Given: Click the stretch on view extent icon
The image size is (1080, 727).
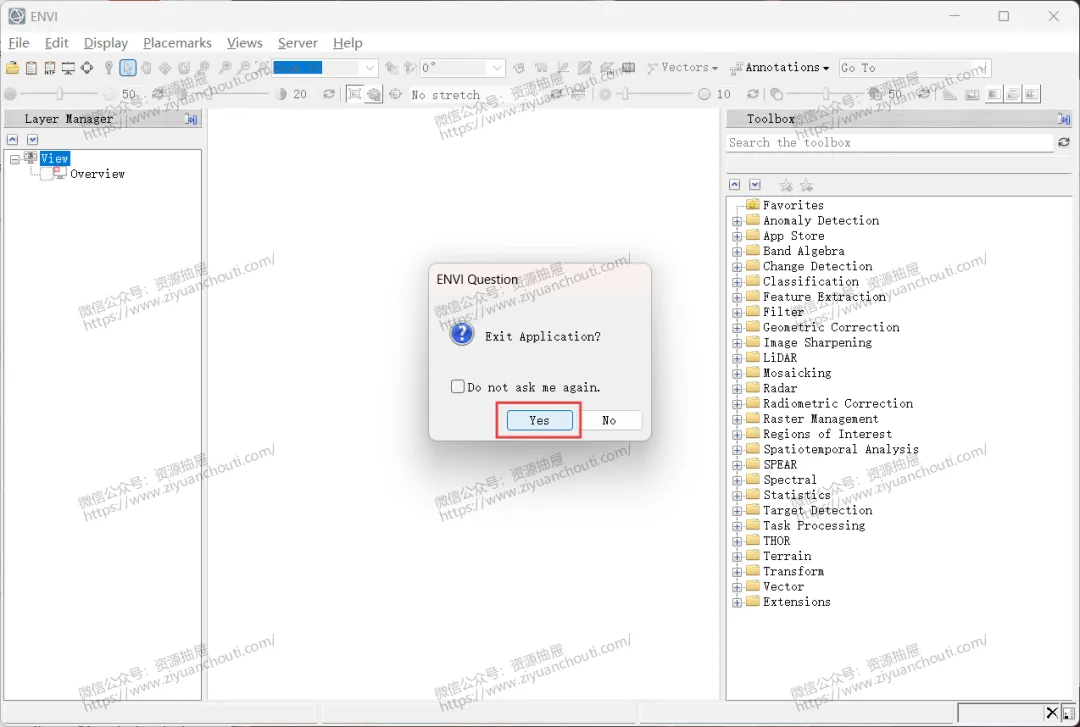Looking at the screenshot, I should tap(354, 94).
